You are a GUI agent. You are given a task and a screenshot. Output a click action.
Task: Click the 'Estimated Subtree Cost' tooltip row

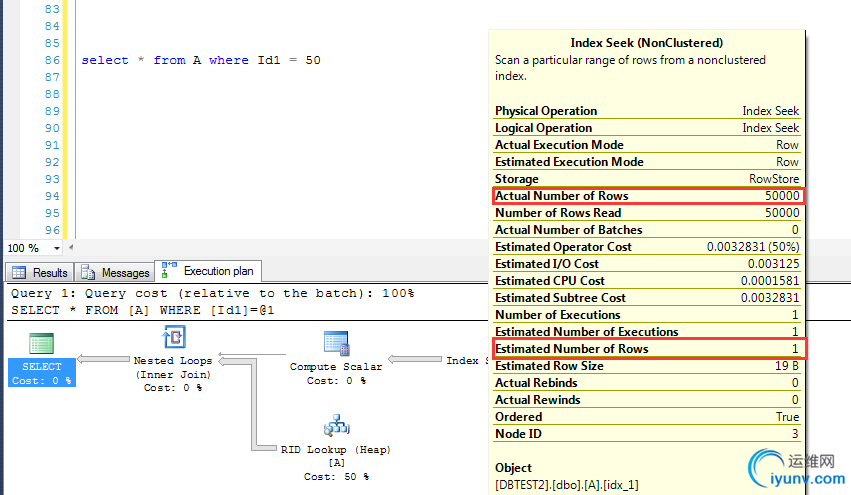[647, 298]
